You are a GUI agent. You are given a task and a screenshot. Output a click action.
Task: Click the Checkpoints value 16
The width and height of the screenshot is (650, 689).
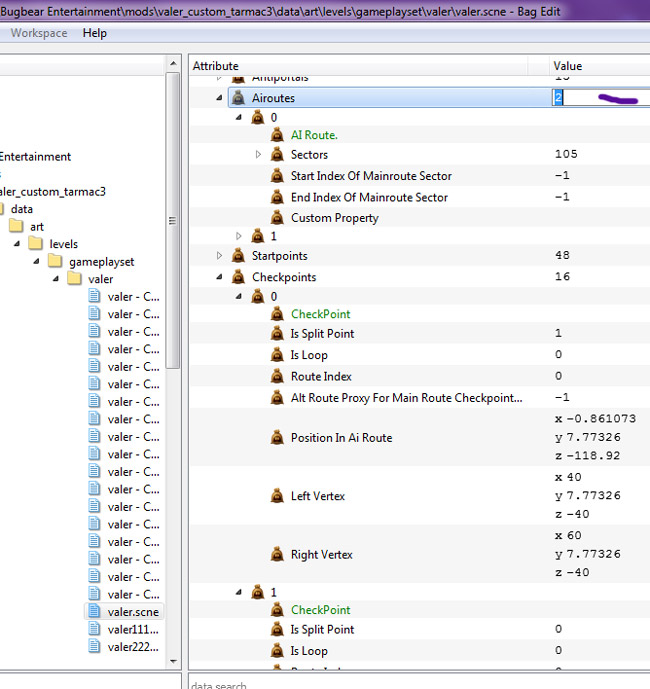click(x=562, y=276)
